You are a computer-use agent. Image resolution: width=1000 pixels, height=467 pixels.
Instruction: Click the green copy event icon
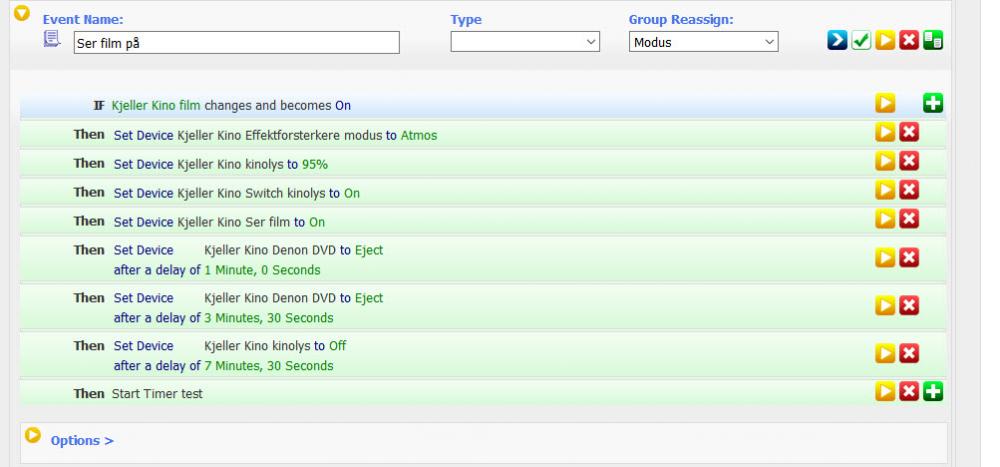click(x=933, y=42)
